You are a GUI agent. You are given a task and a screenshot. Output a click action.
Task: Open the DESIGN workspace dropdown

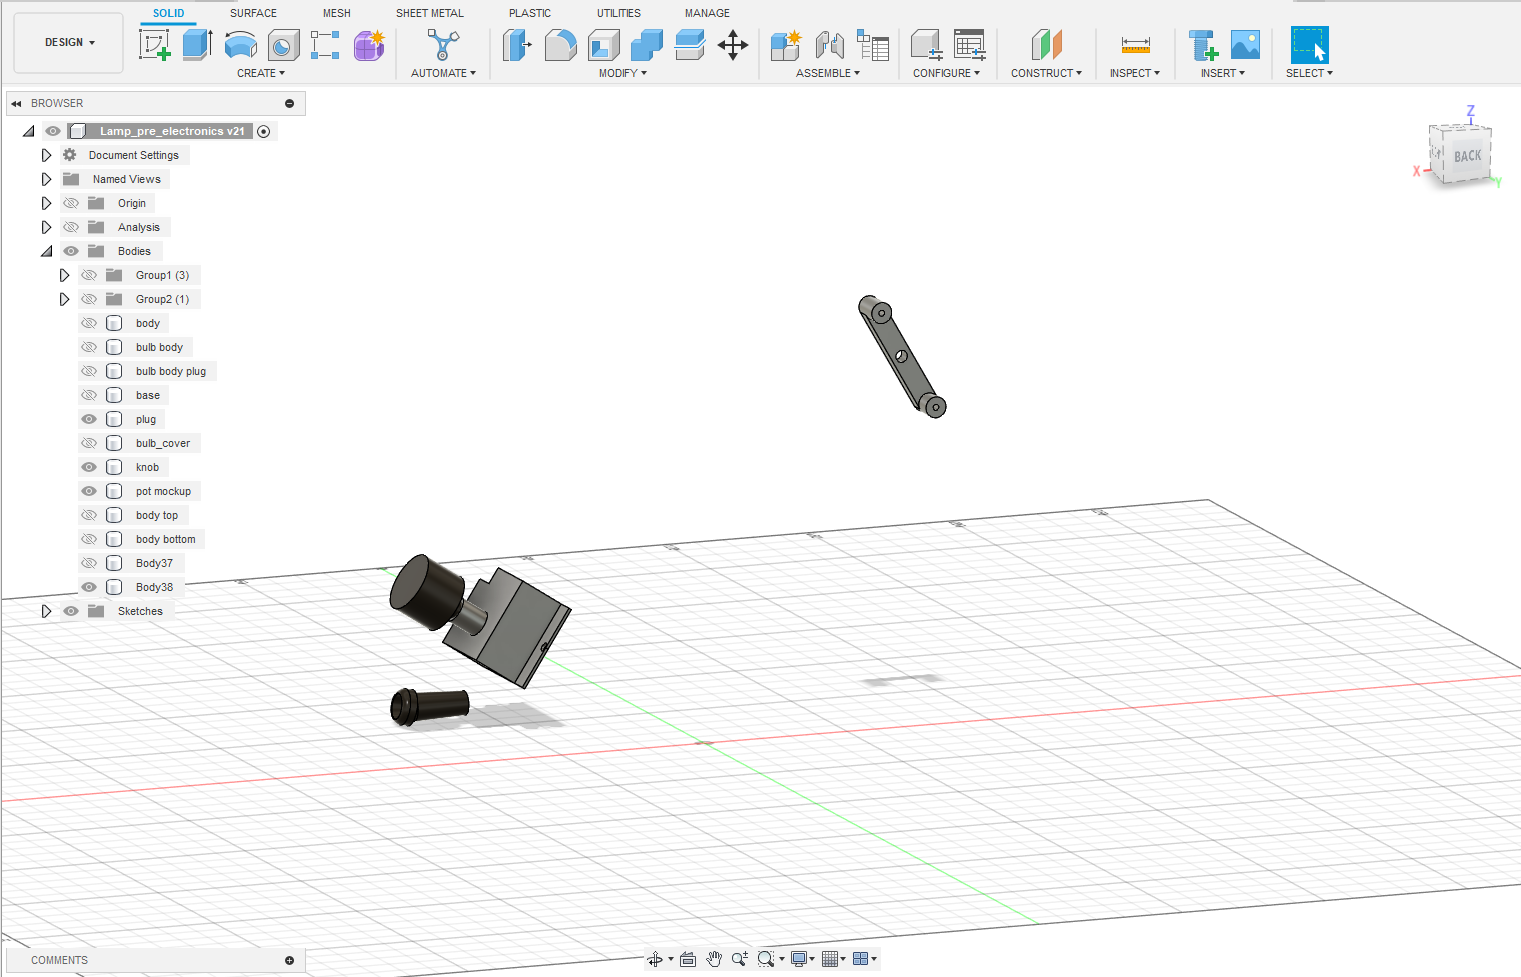[x=69, y=43]
